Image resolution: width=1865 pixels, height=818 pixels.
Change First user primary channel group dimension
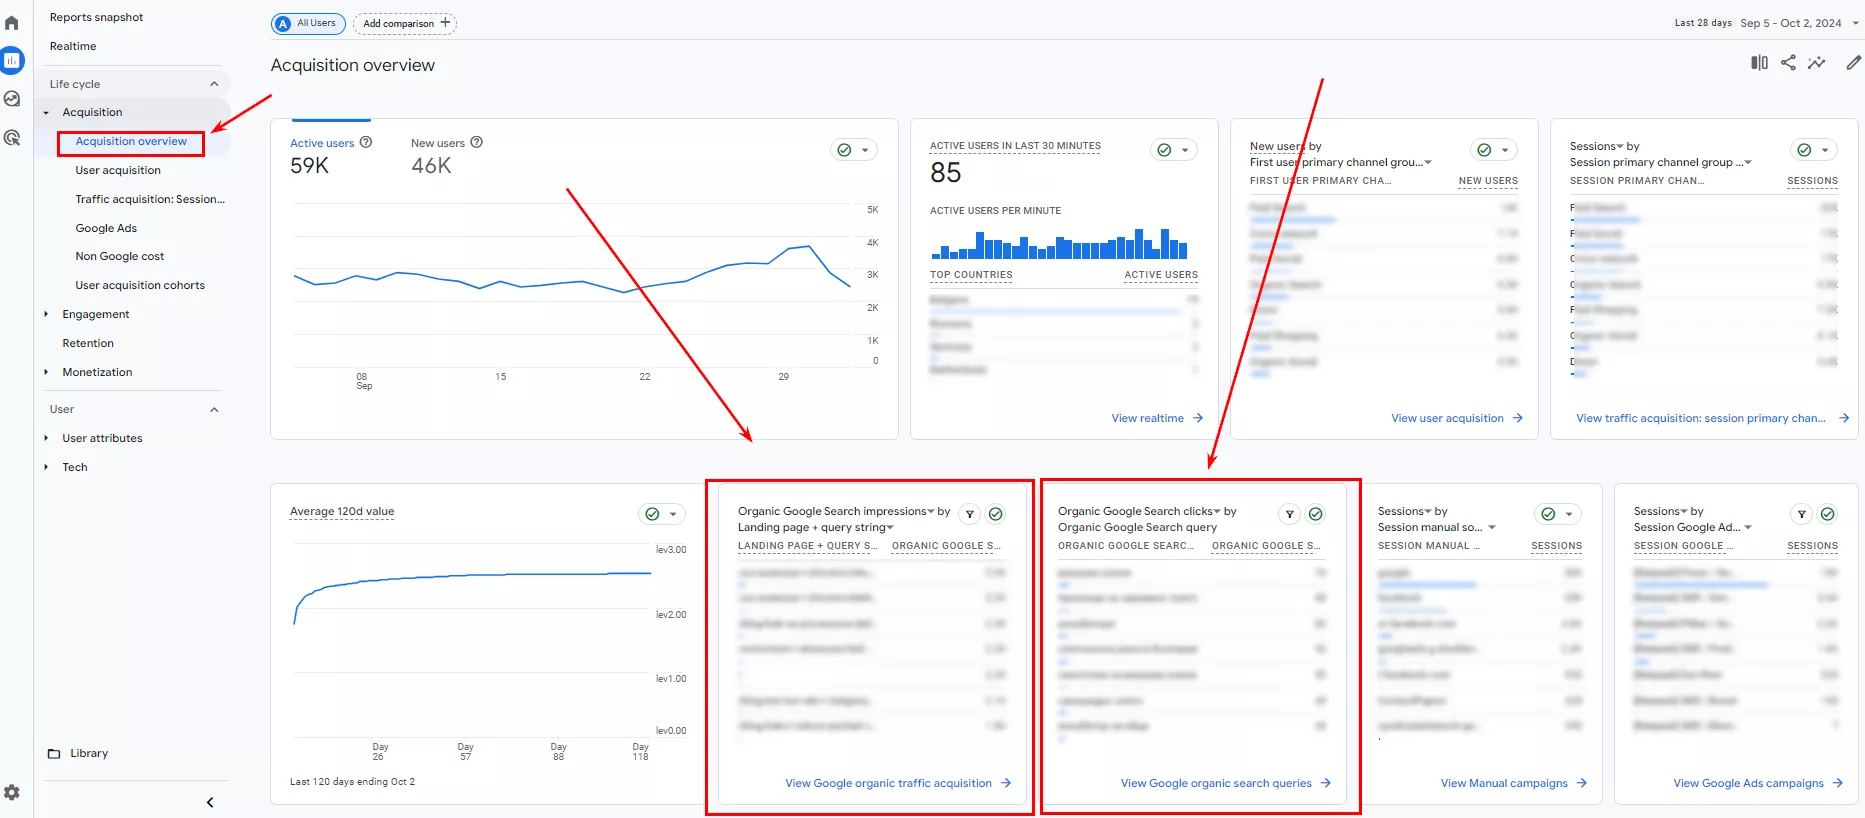click(1341, 162)
